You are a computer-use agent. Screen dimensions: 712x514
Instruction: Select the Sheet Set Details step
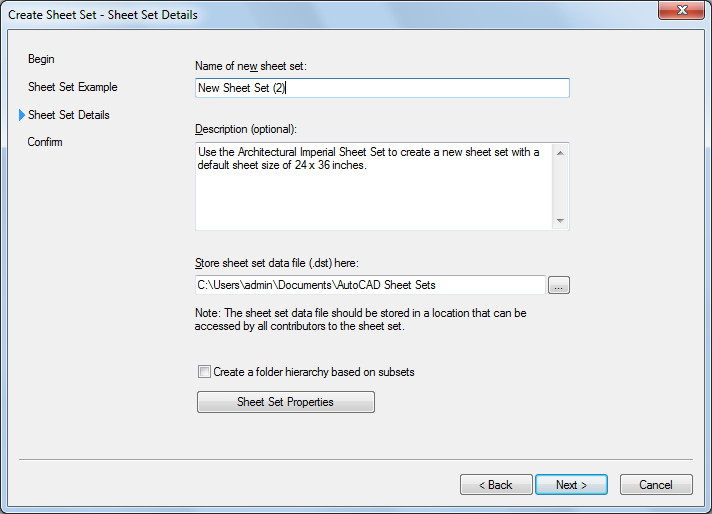(69, 115)
